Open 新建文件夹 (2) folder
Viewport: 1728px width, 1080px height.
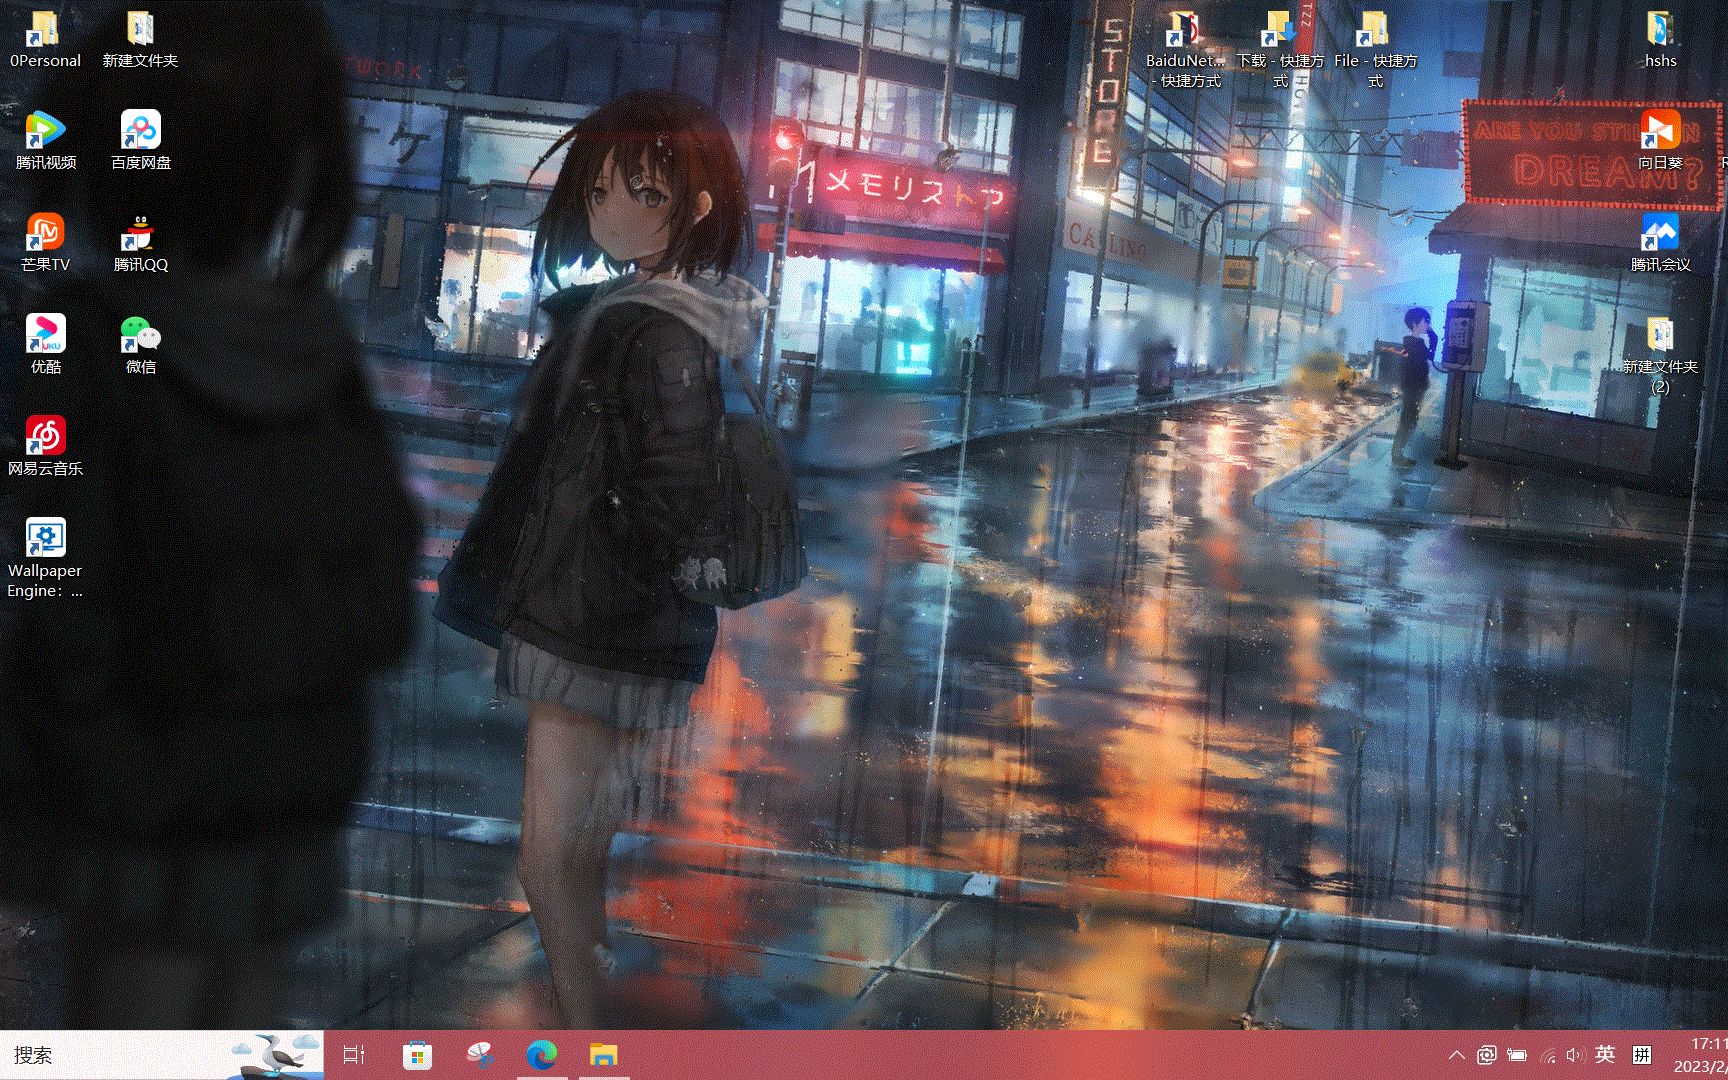pyautogui.click(x=1660, y=355)
